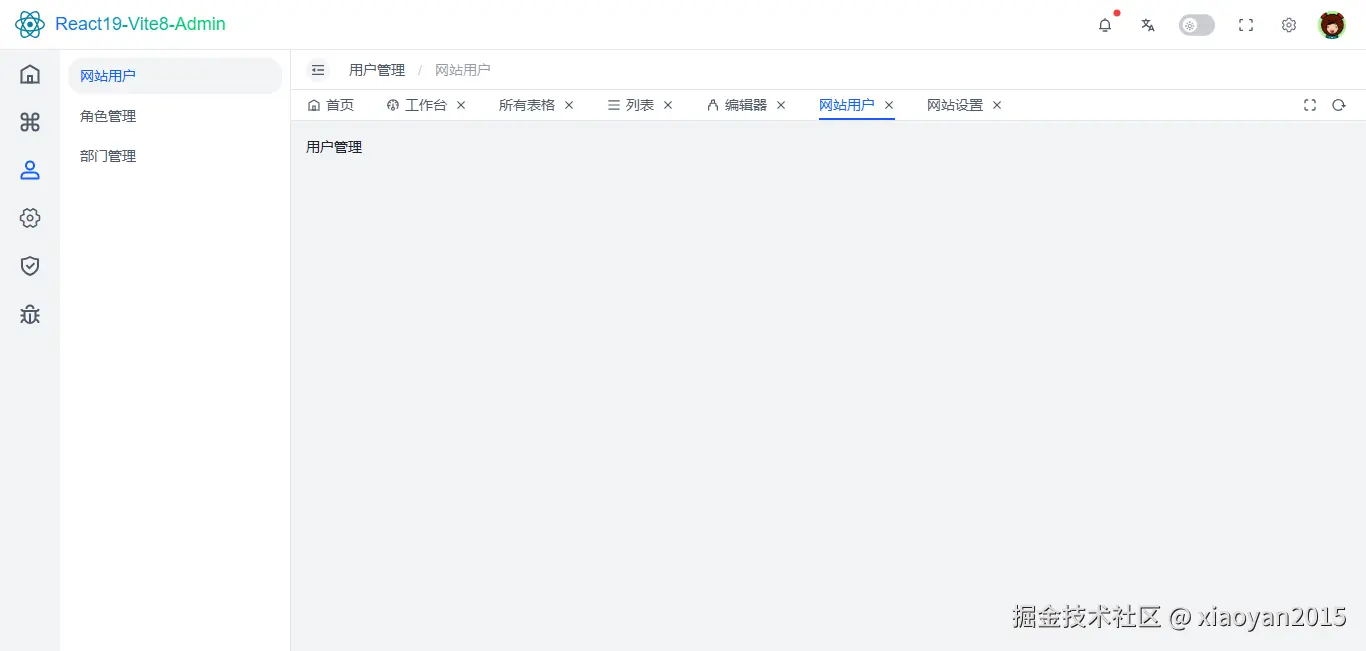Image resolution: width=1366 pixels, height=651 pixels.
Task: Open the language translation switcher
Action: click(x=1148, y=25)
